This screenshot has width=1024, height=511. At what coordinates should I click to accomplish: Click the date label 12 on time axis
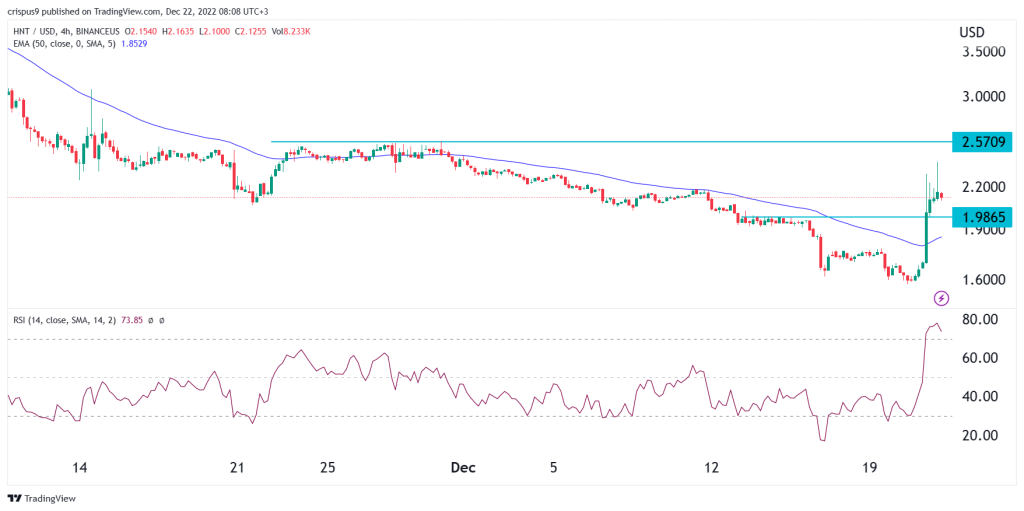711,468
